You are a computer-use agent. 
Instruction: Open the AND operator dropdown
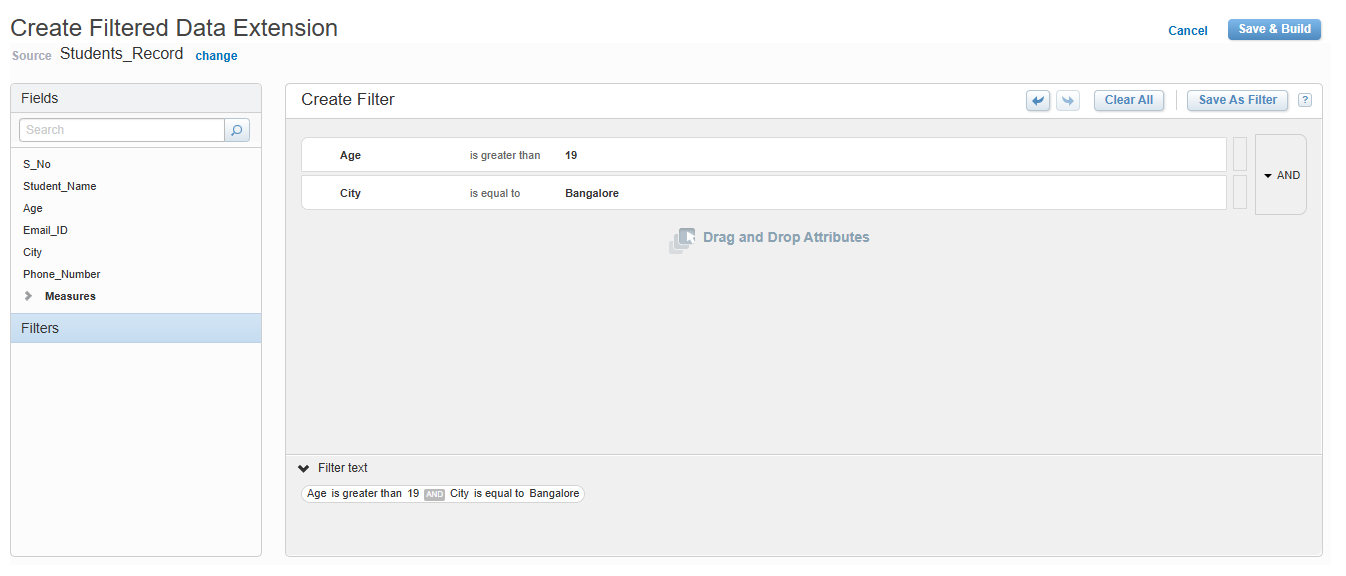coord(1280,175)
